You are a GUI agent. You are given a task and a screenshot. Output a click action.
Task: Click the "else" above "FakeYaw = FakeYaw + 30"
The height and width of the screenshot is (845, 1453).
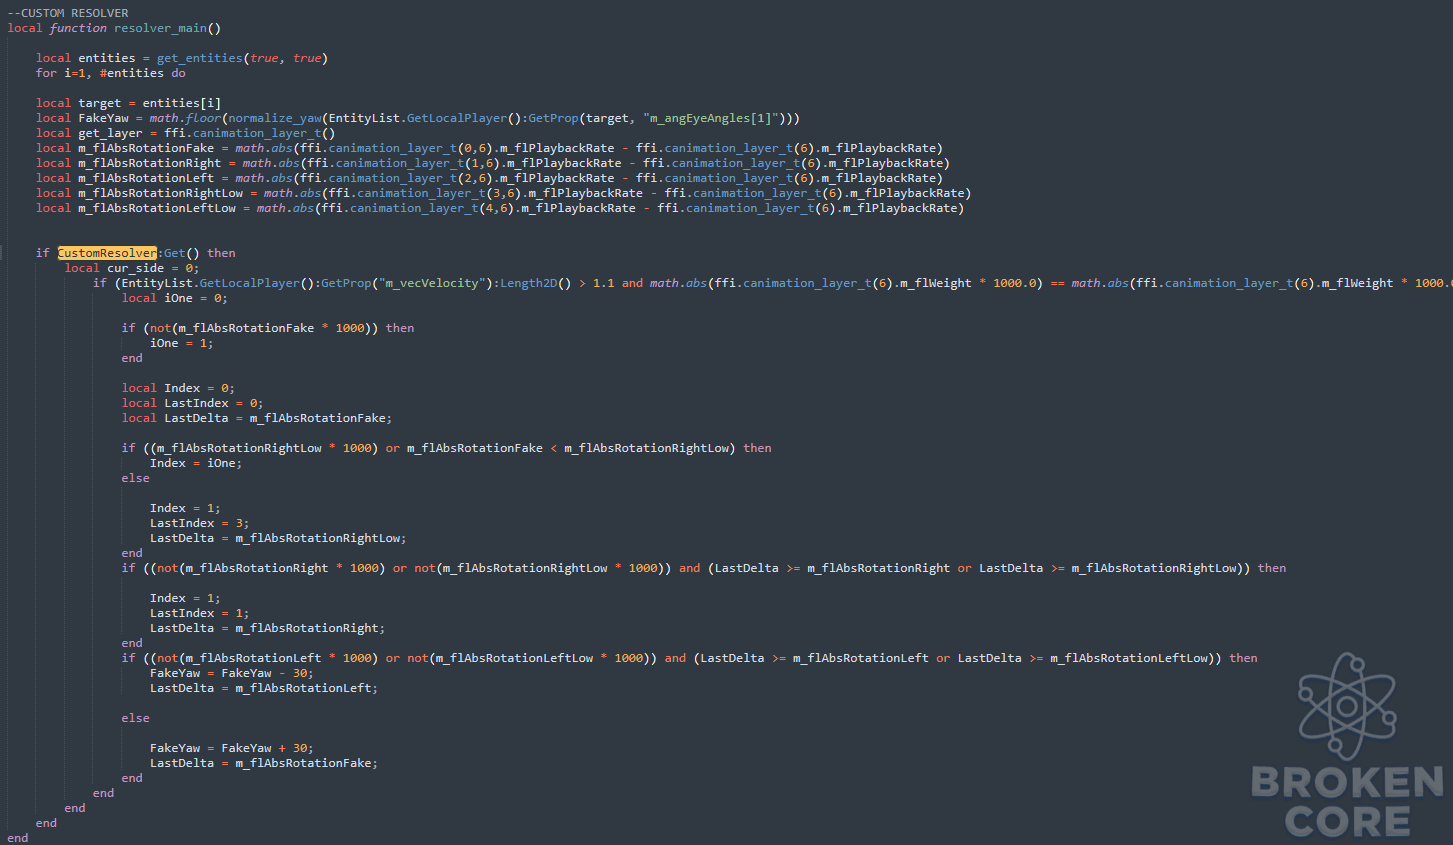[136, 718]
